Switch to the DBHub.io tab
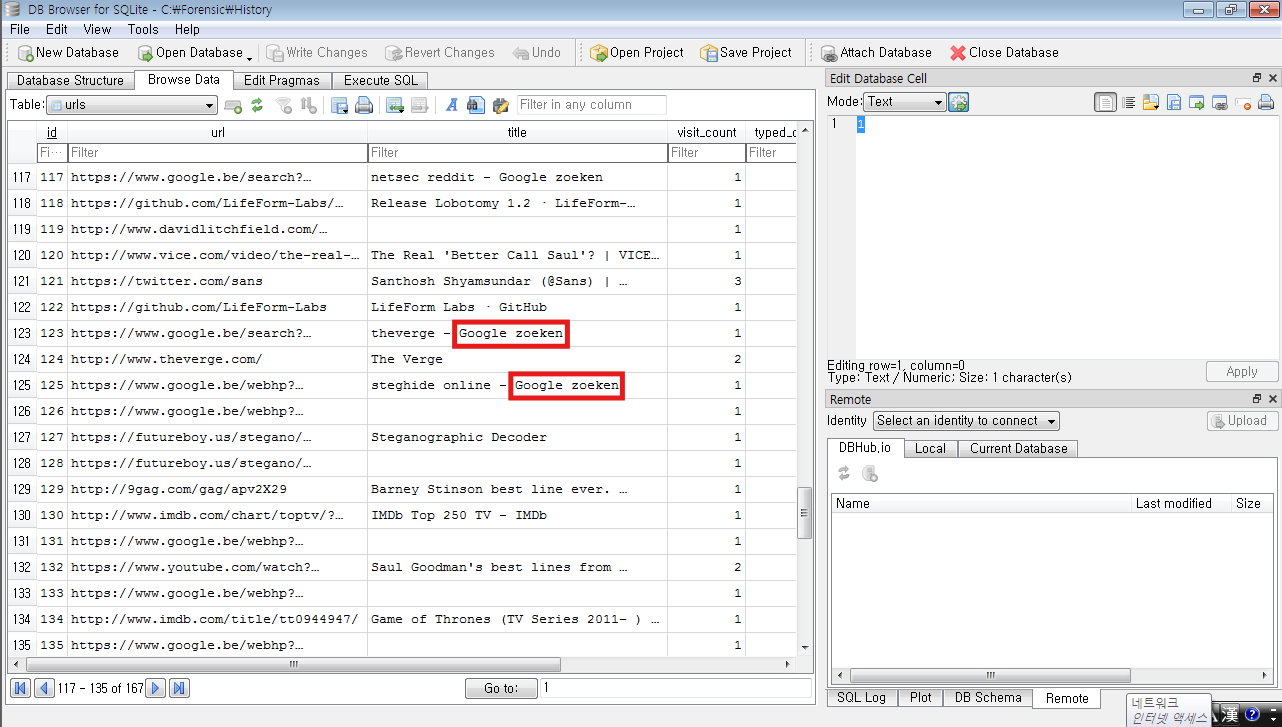Viewport: 1282px width, 727px height. [865, 448]
